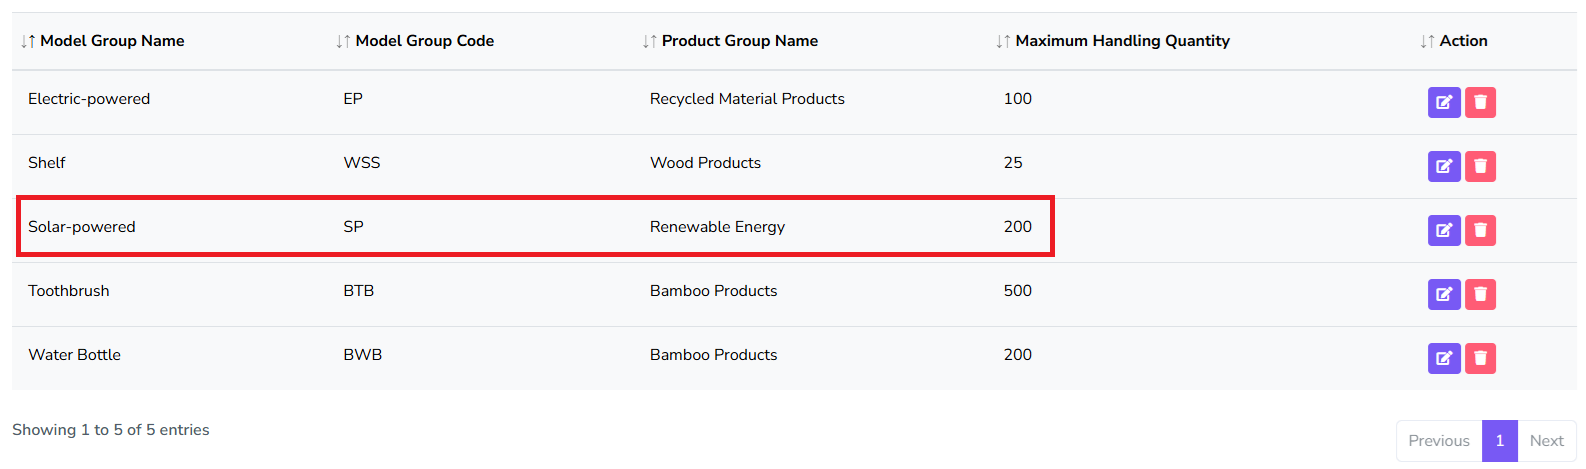Select the Solar-powered row name cell

82,227
